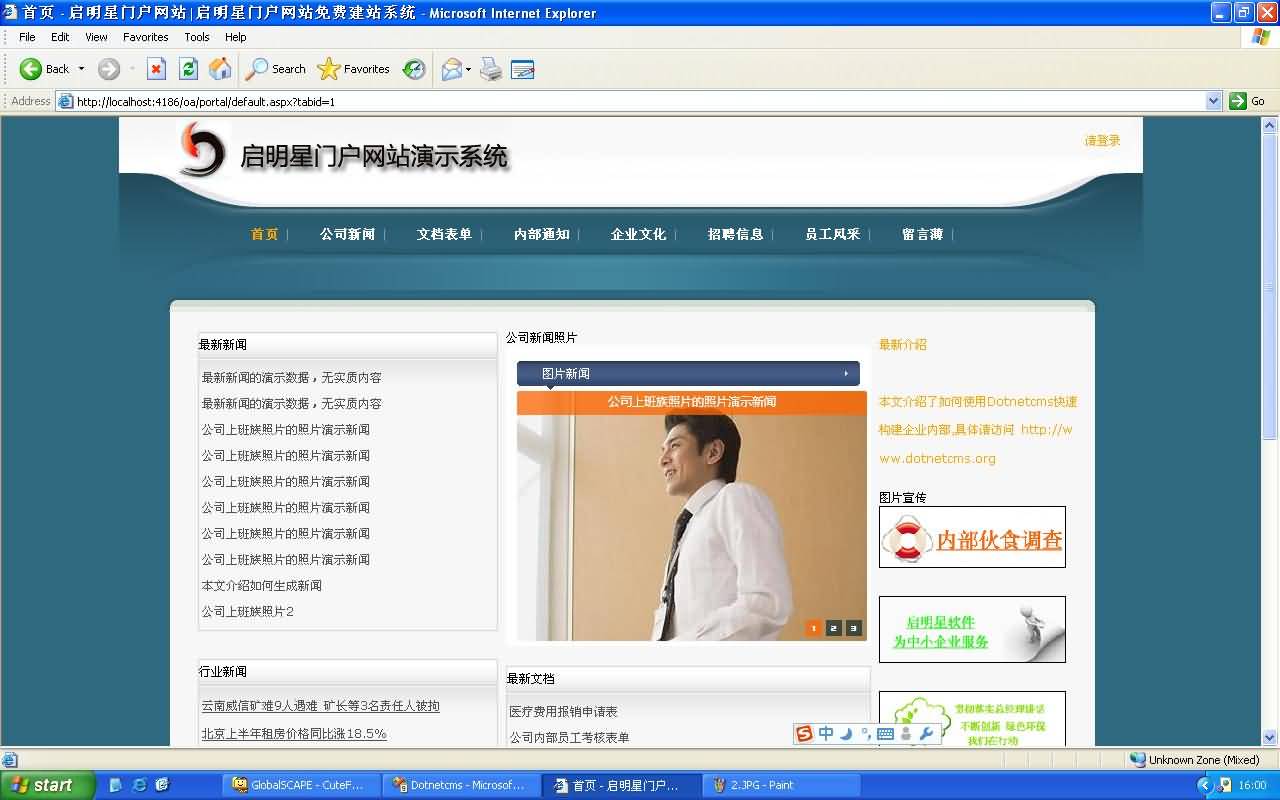The image size is (1280, 800).
Task: Expand the 图片新闻 arrow
Action: pos(846,374)
